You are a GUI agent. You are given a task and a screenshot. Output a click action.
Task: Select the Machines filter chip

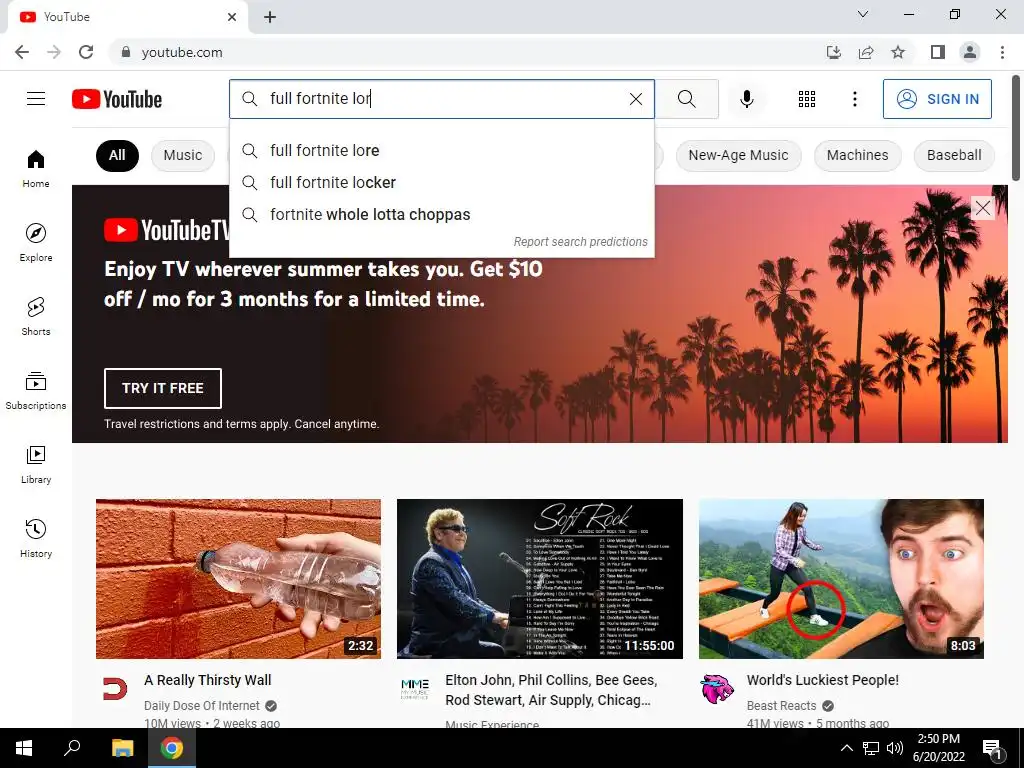857,155
